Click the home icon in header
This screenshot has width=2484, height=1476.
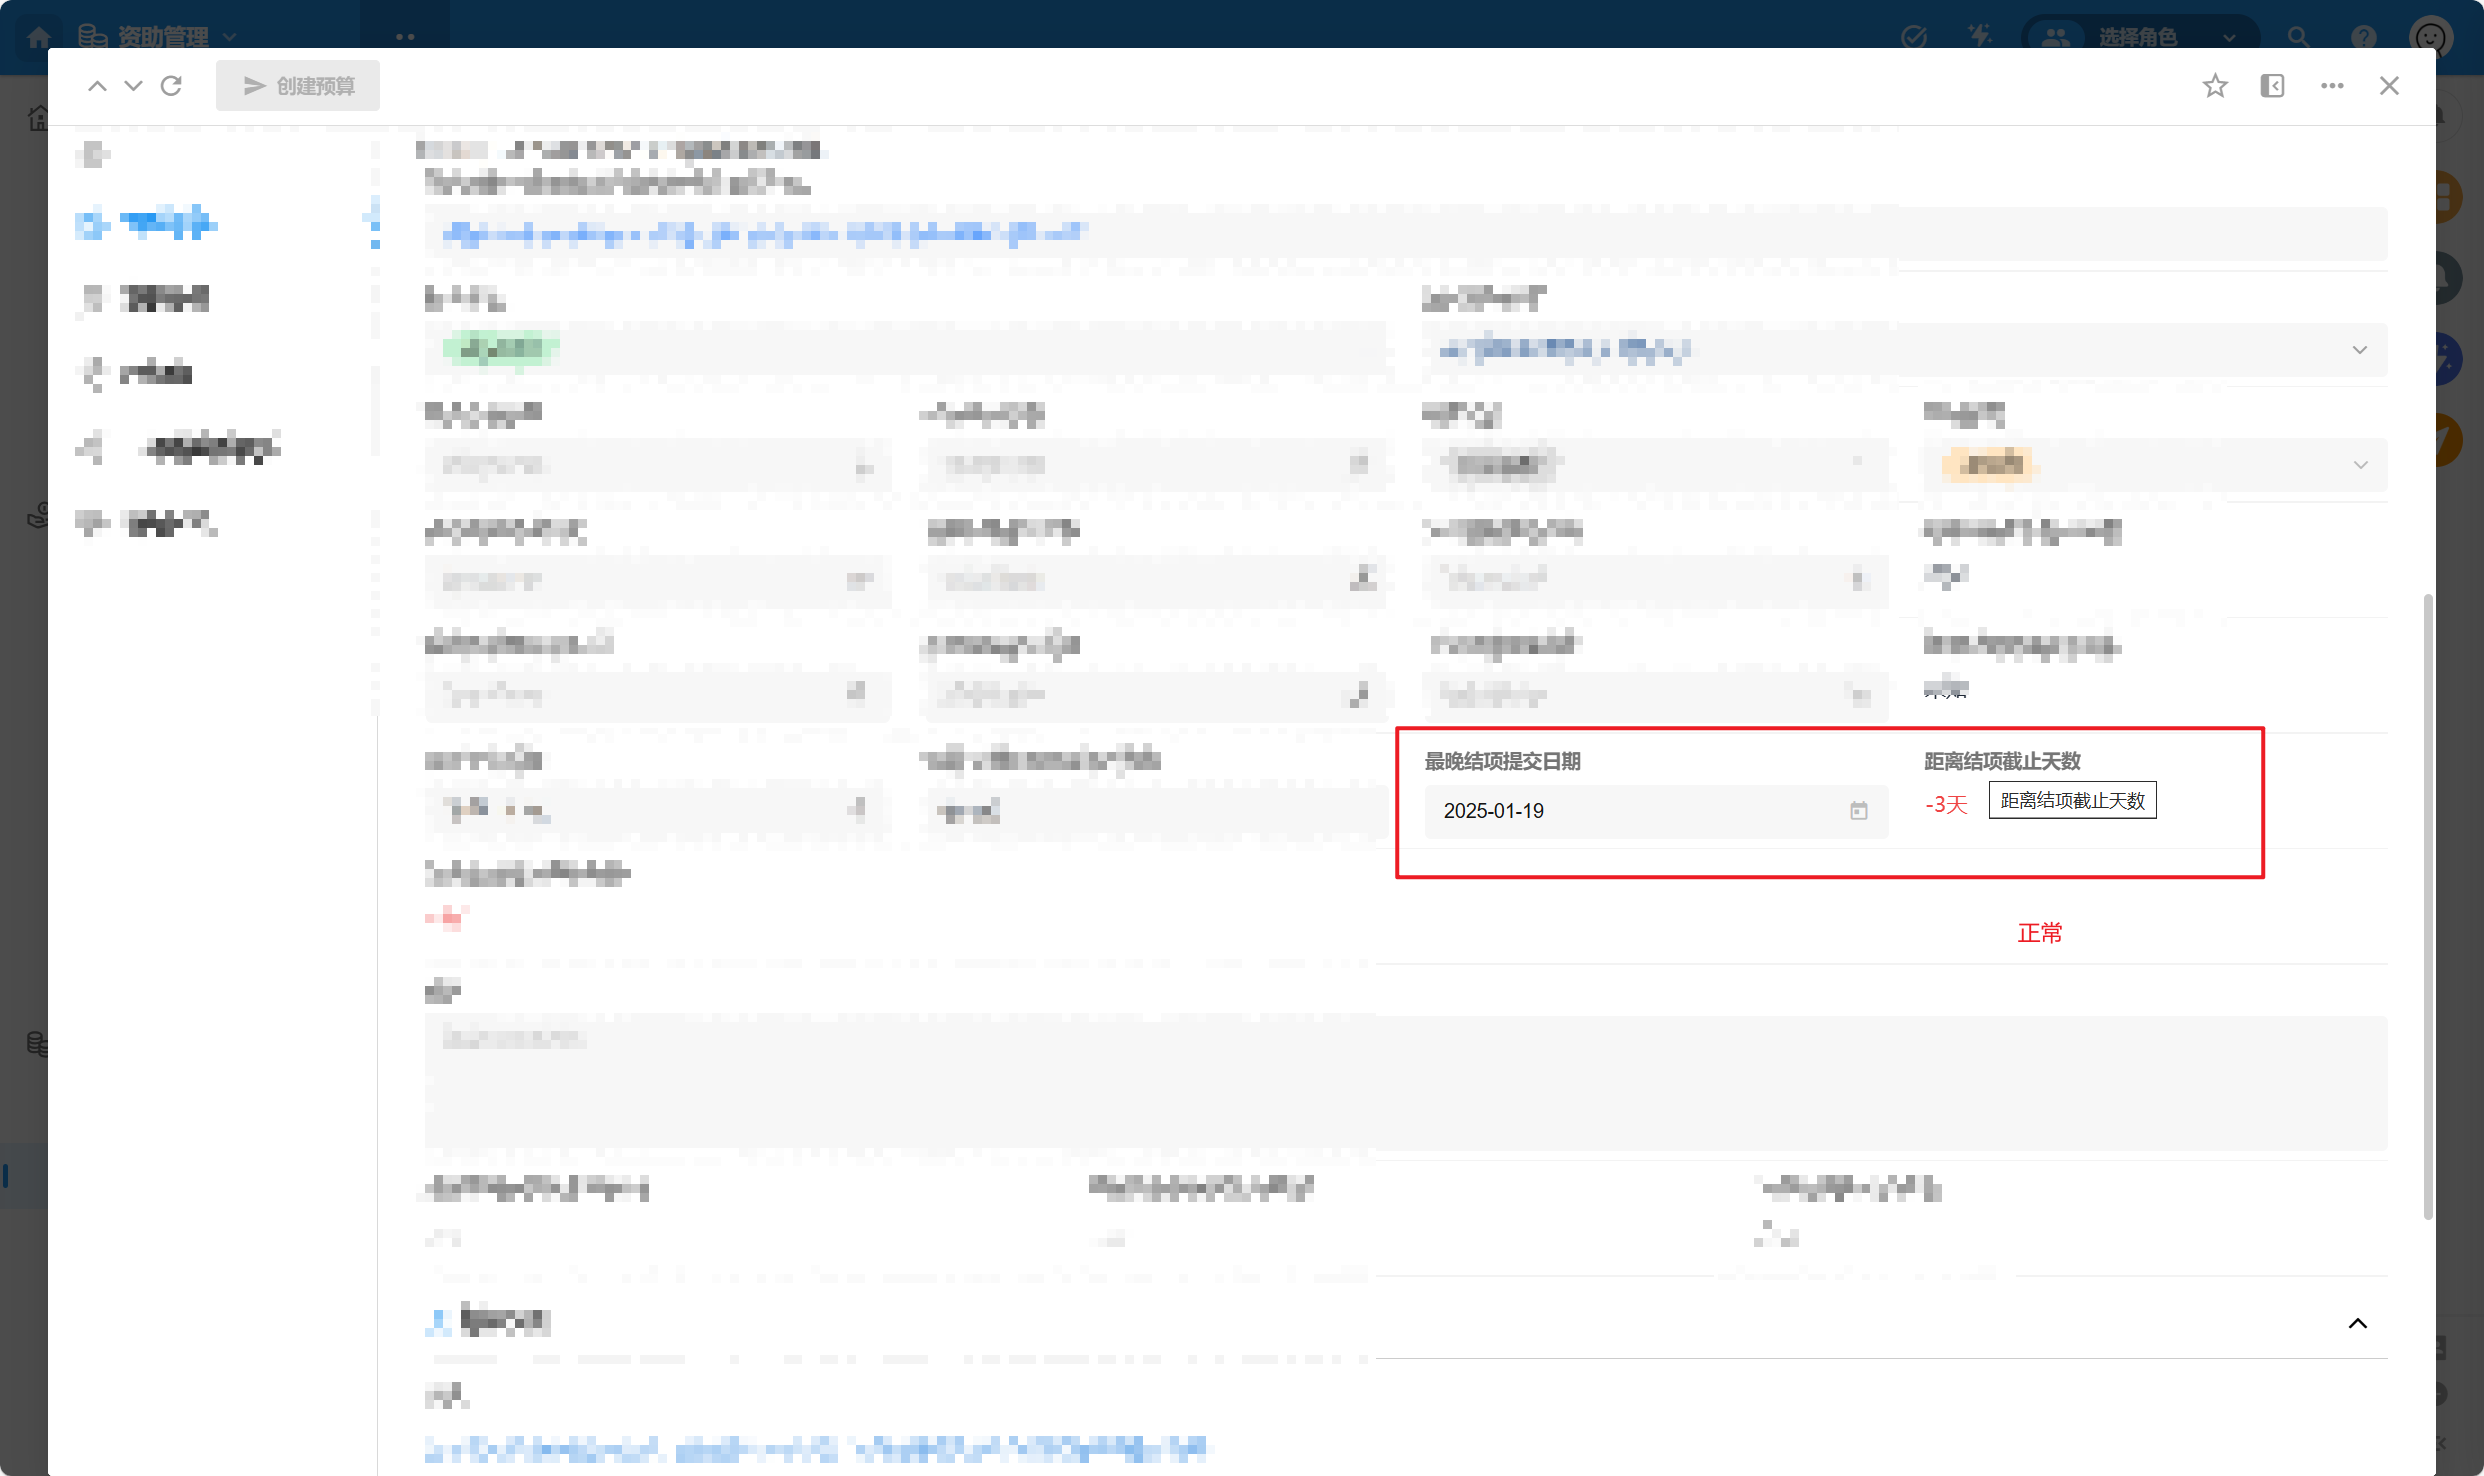click(39, 37)
